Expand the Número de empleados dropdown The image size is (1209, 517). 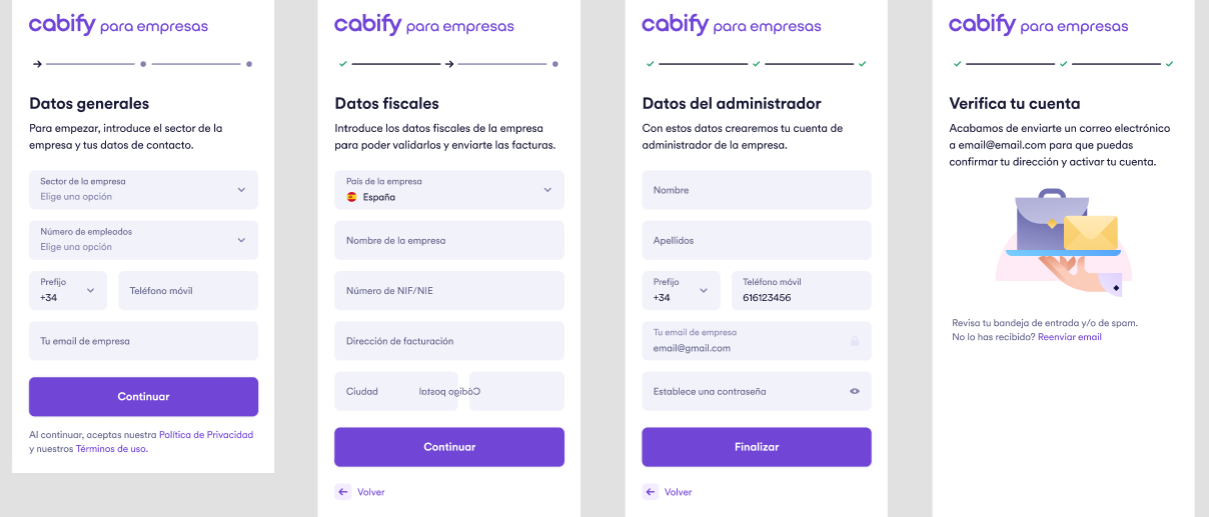coord(143,239)
